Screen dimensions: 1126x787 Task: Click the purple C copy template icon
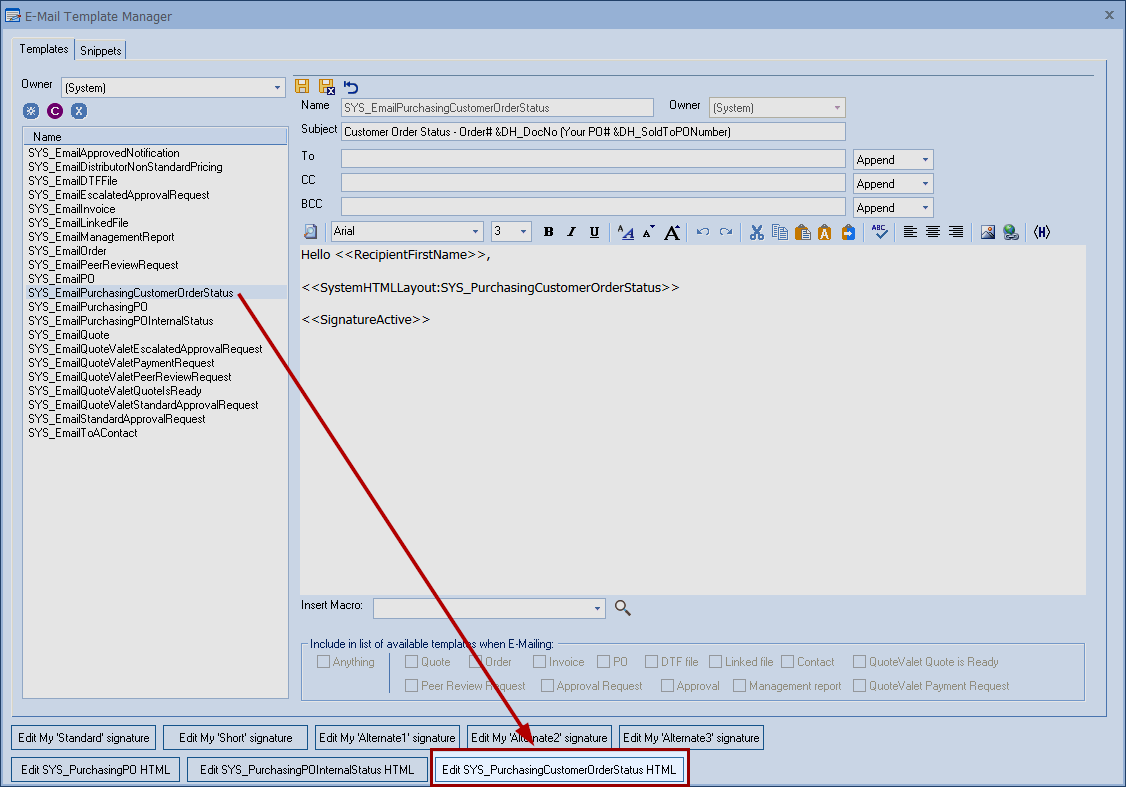[x=55, y=111]
